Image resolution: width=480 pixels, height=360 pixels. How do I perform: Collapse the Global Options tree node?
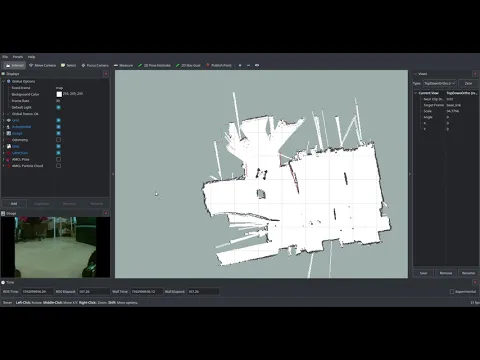[x=4, y=81]
